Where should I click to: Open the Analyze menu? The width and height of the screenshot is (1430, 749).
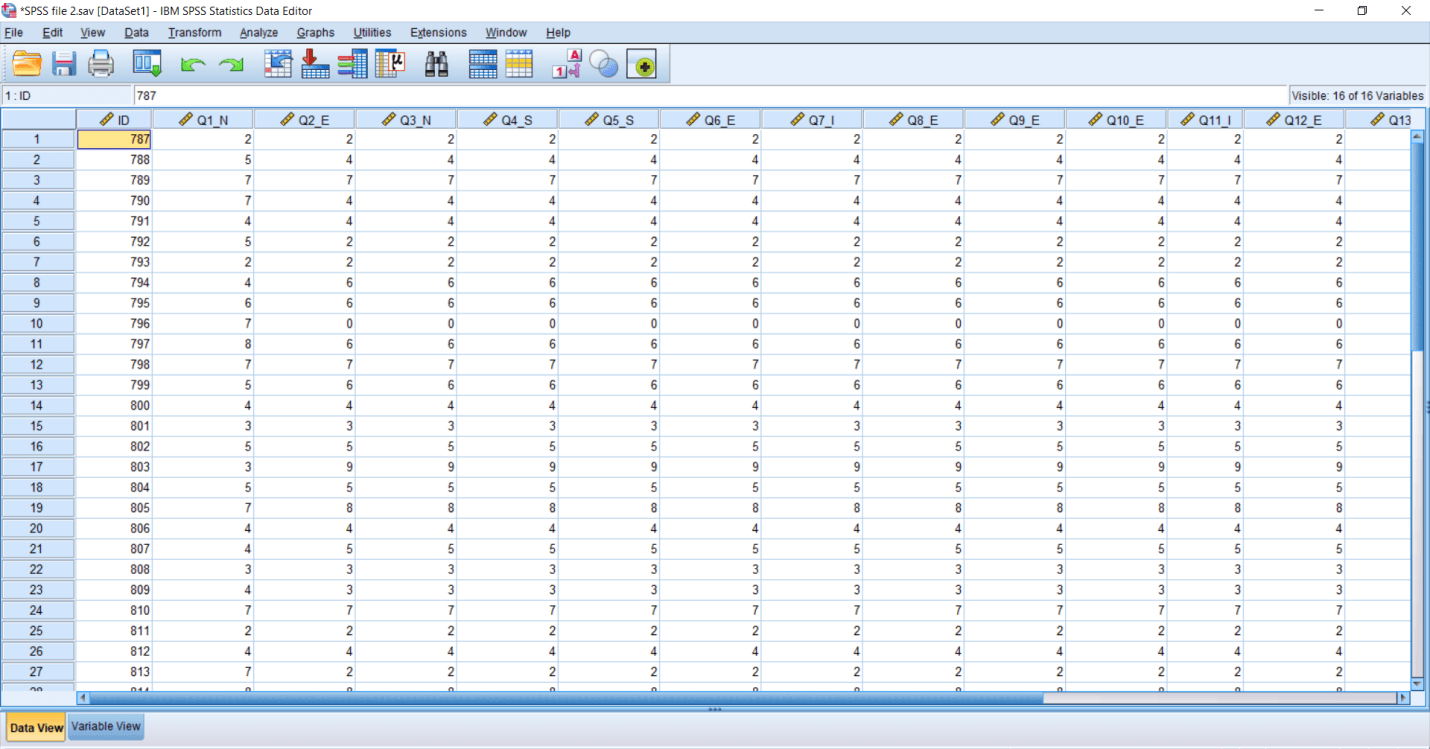click(x=258, y=32)
